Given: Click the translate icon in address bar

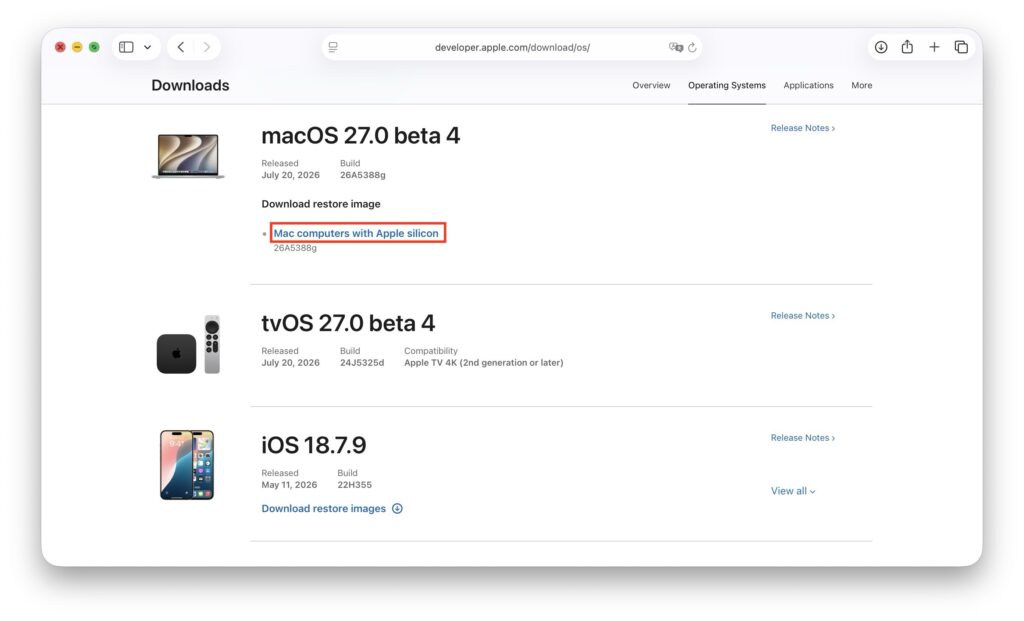Looking at the screenshot, I should (x=675, y=47).
